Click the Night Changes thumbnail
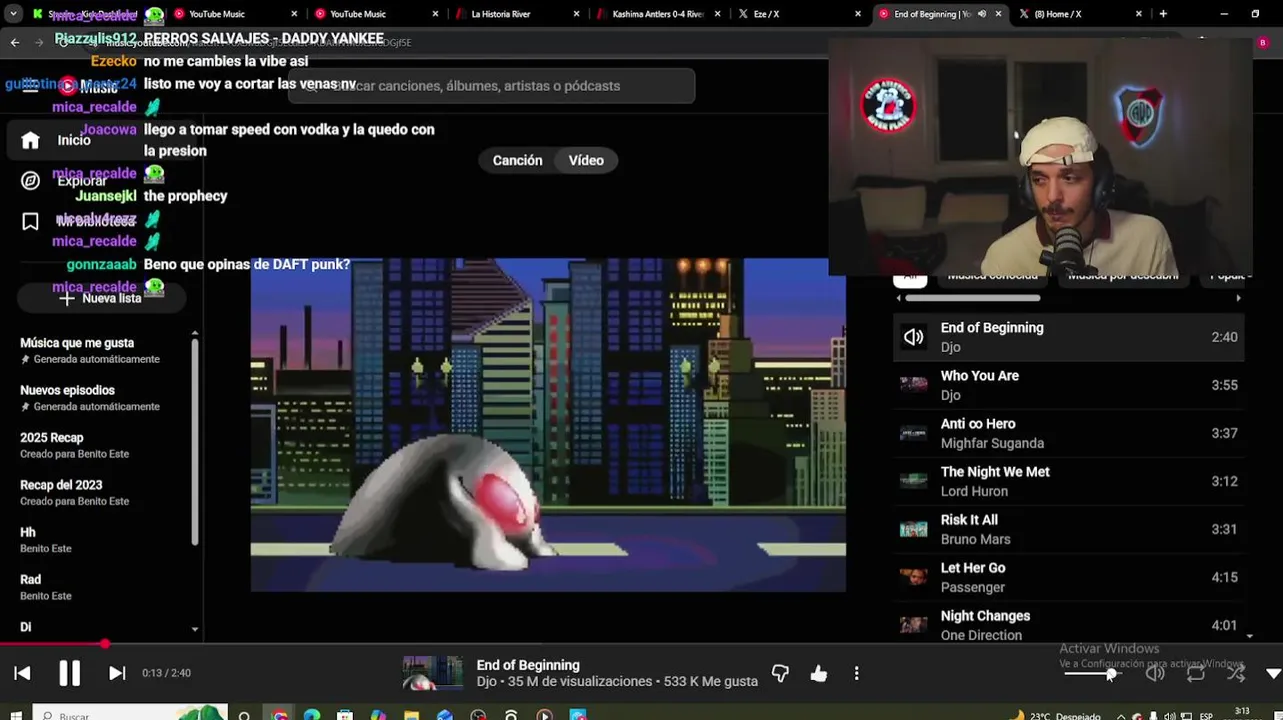The width and height of the screenshot is (1283, 720). tap(913, 625)
